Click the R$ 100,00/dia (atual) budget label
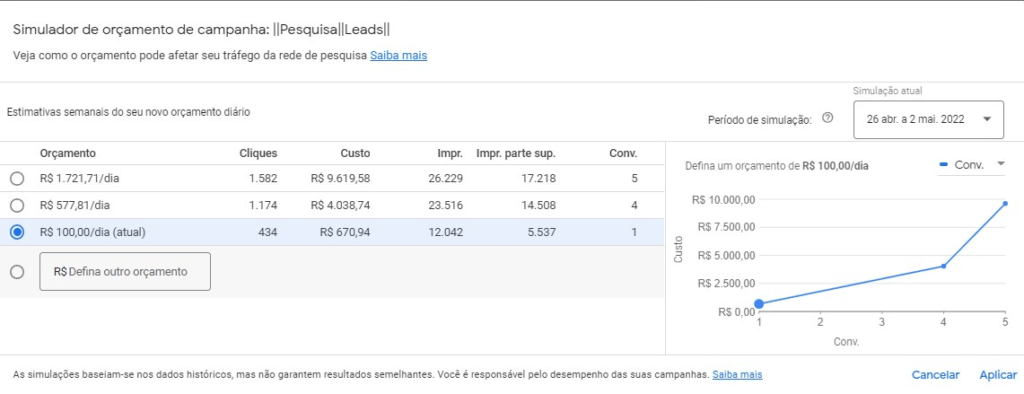 pyautogui.click(x=92, y=233)
